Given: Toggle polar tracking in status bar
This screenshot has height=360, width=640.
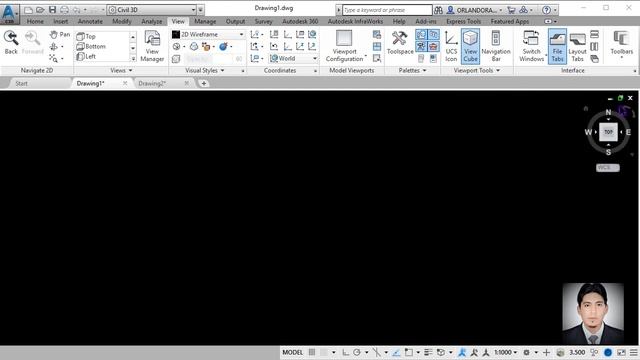Looking at the screenshot, I should pyautogui.click(x=357, y=352).
